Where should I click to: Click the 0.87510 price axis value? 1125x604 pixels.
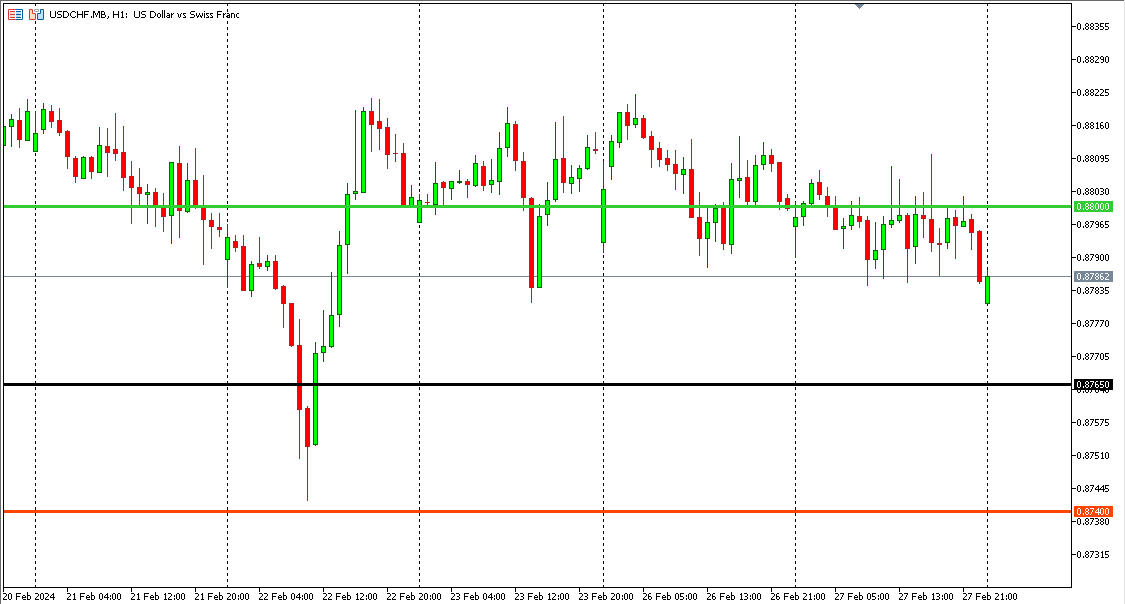(1093, 456)
